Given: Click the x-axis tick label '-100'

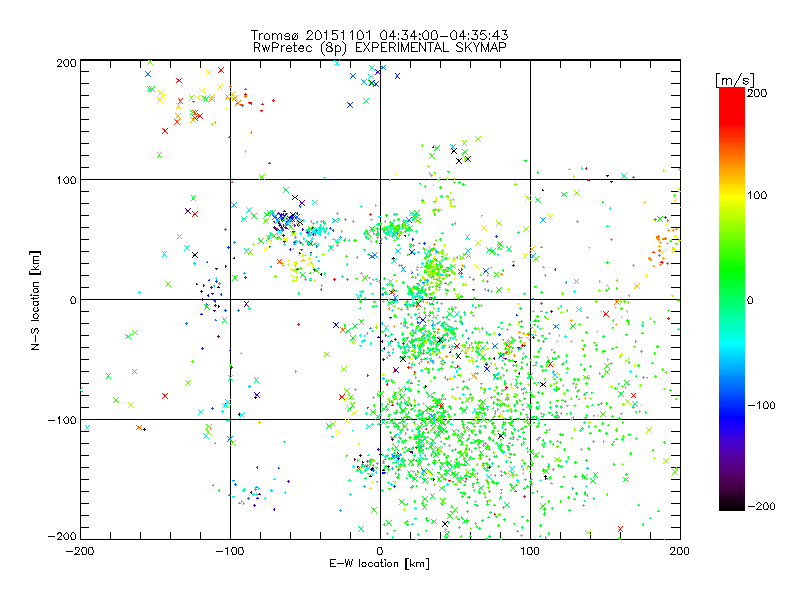Looking at the screenshot, I should [230, 551].
